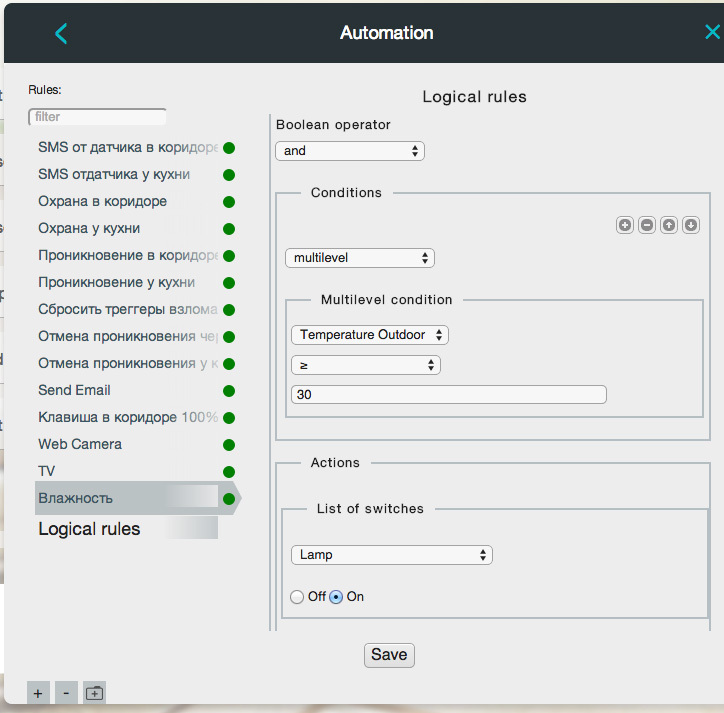This screenshot has width=724, height=713.
Task: Open the Temperature Outdoor device dropdown
Action: [x=370, y=335]
